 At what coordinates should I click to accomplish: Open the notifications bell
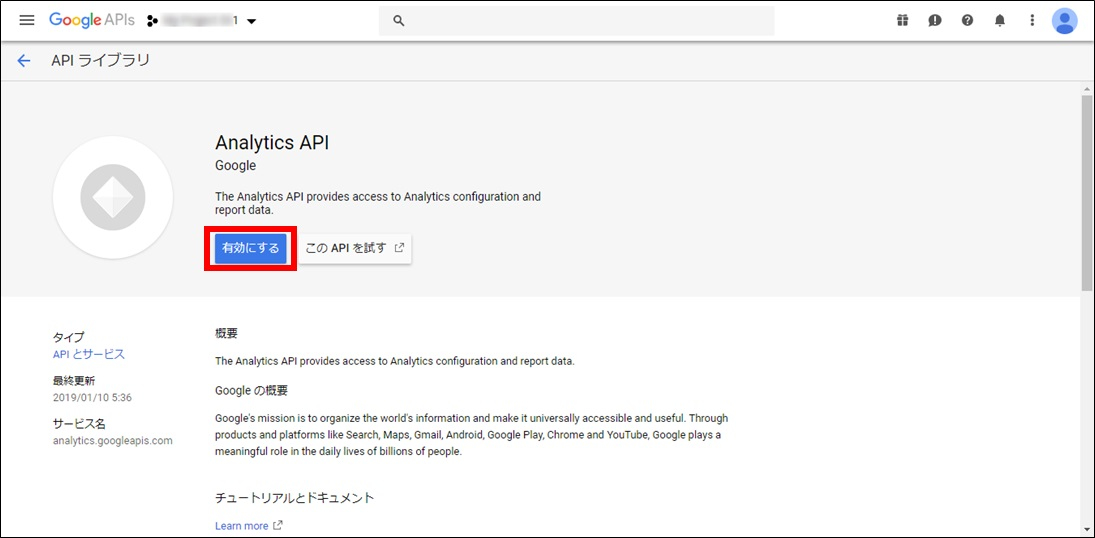(1000, 20)
